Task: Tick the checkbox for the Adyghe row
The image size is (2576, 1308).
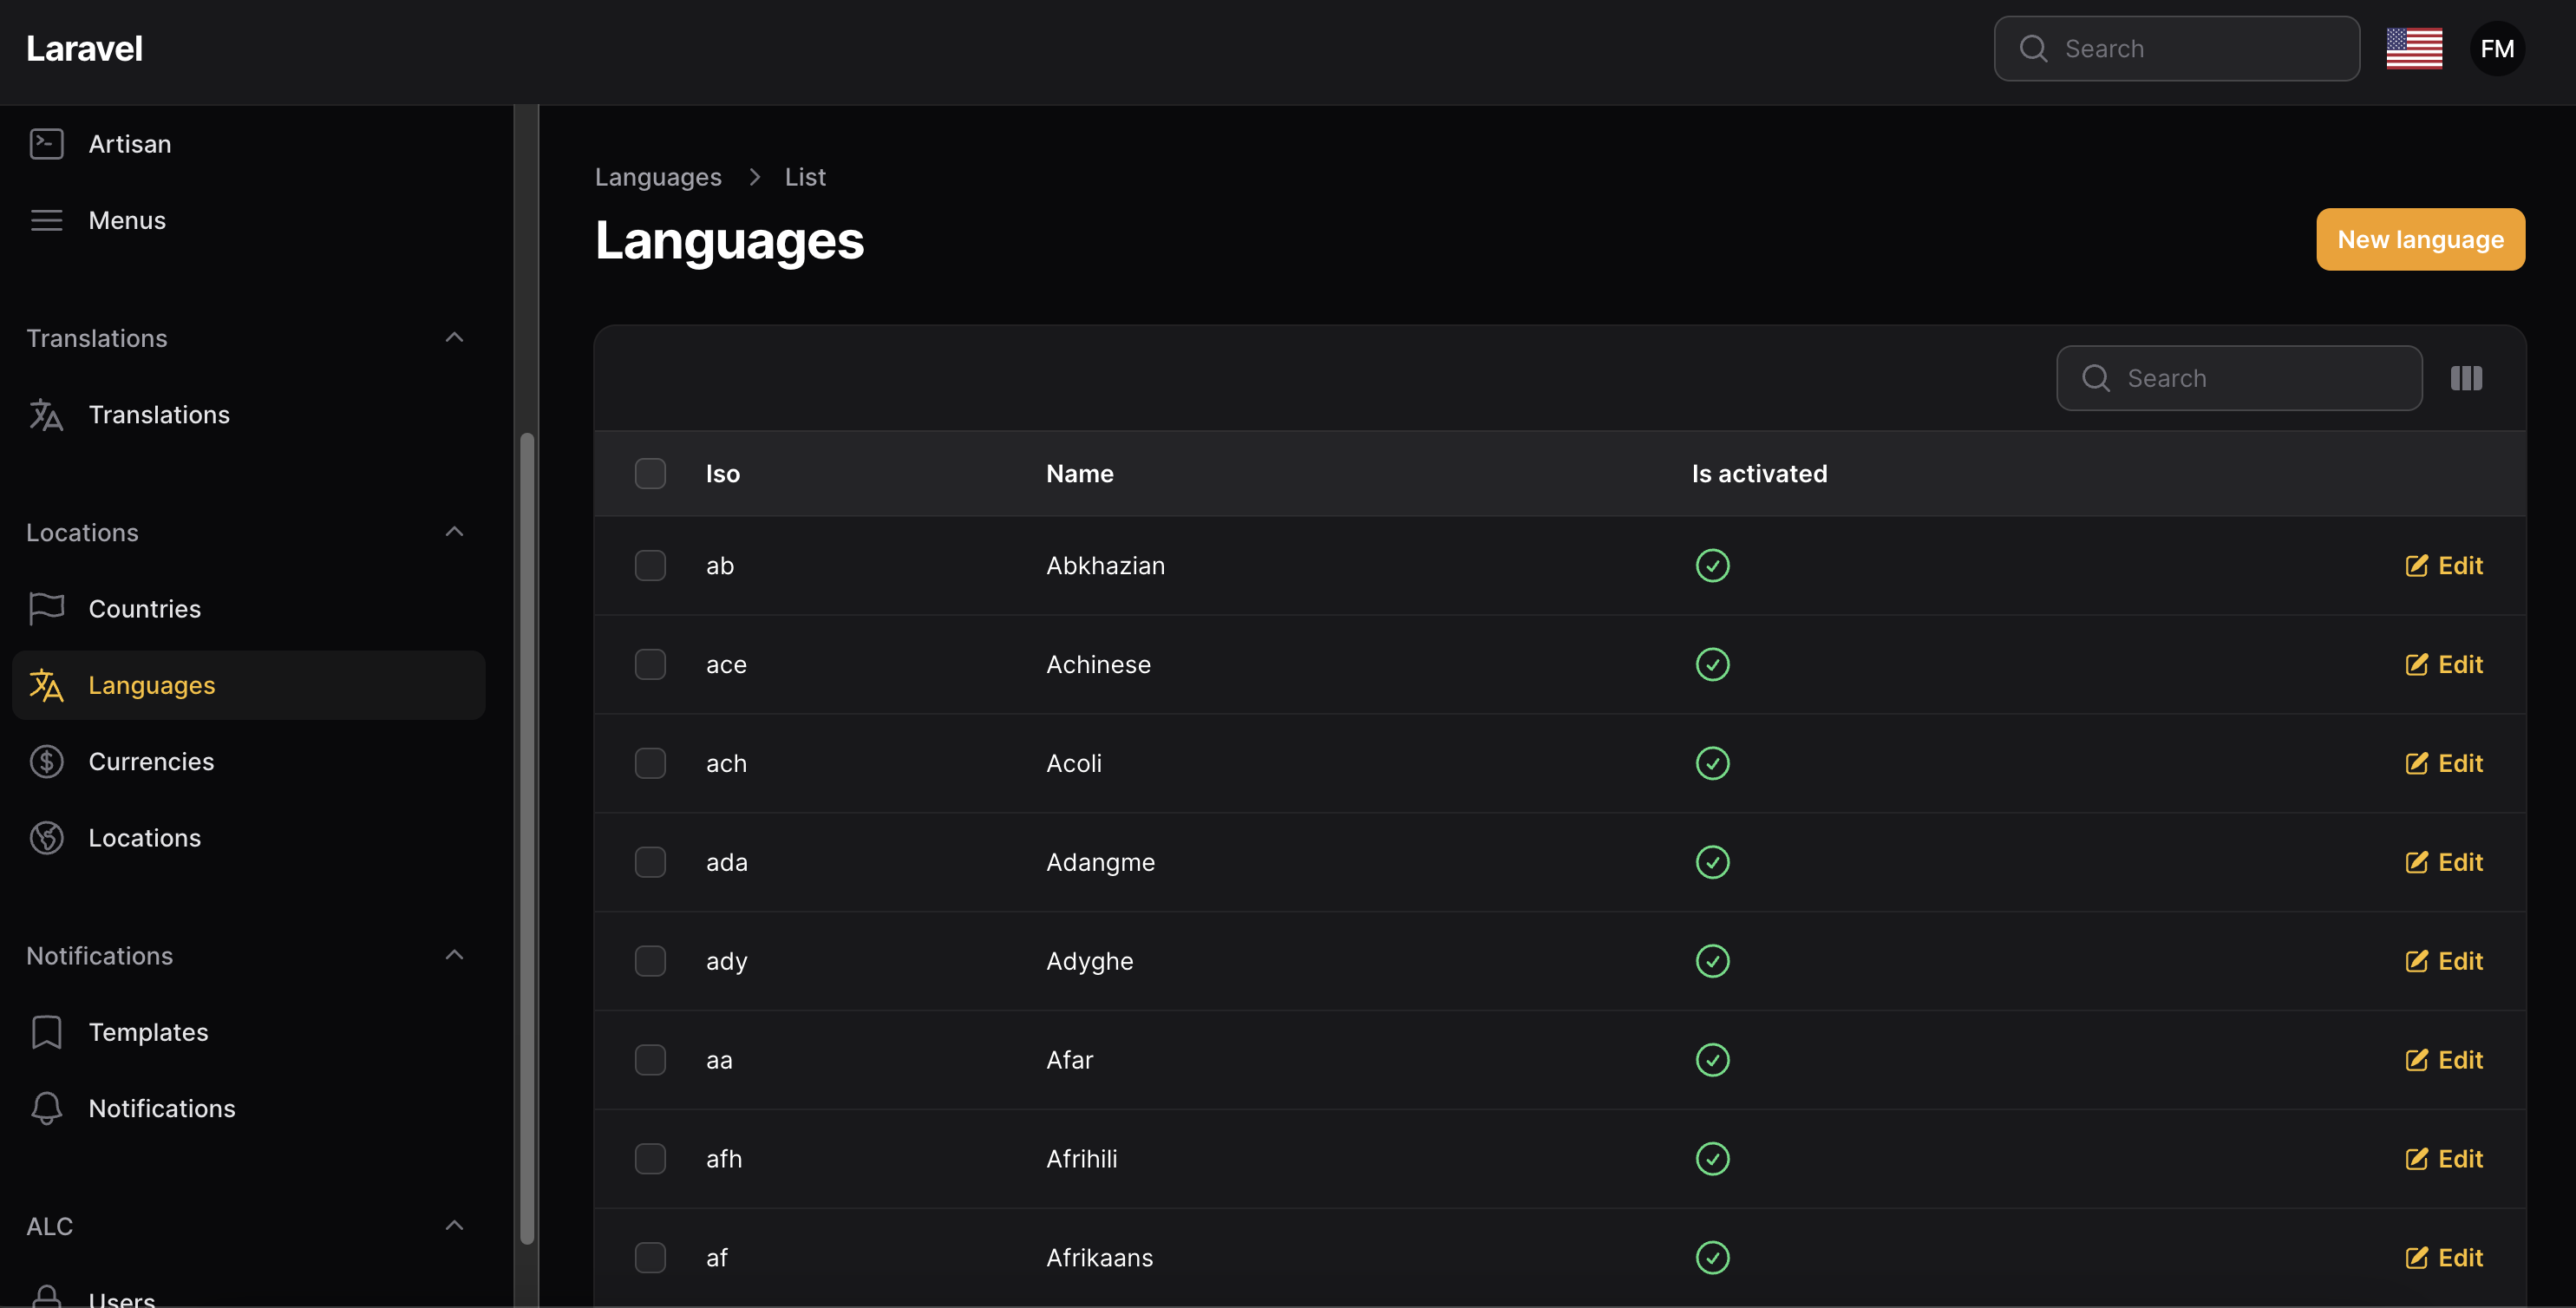Action: pyautogui.click(x=650, y=961)
